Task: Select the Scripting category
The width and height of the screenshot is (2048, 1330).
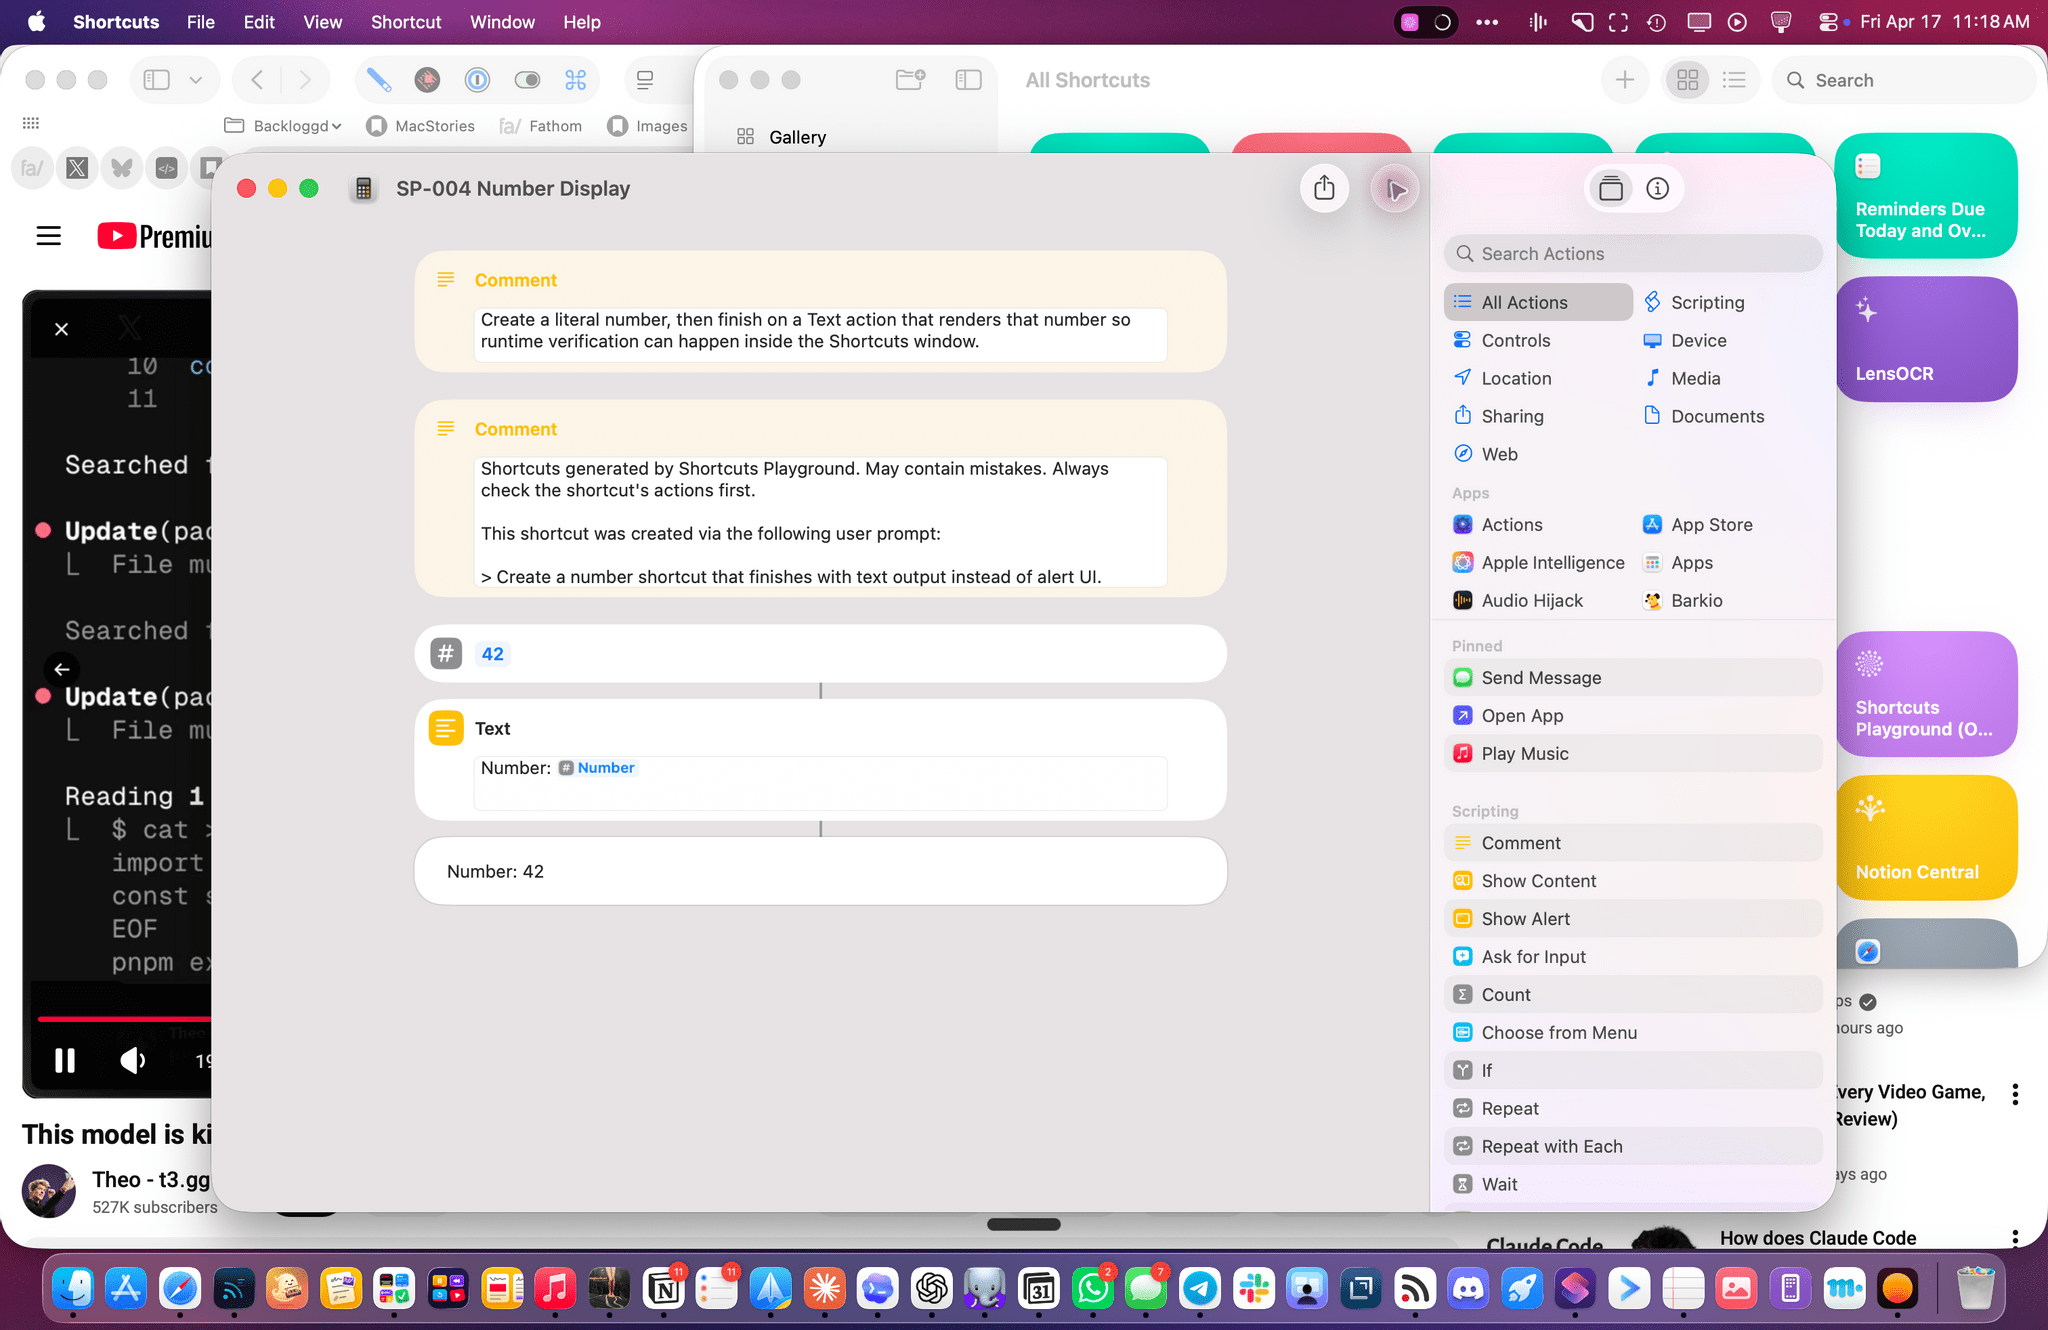Action: pos(1706,302)
